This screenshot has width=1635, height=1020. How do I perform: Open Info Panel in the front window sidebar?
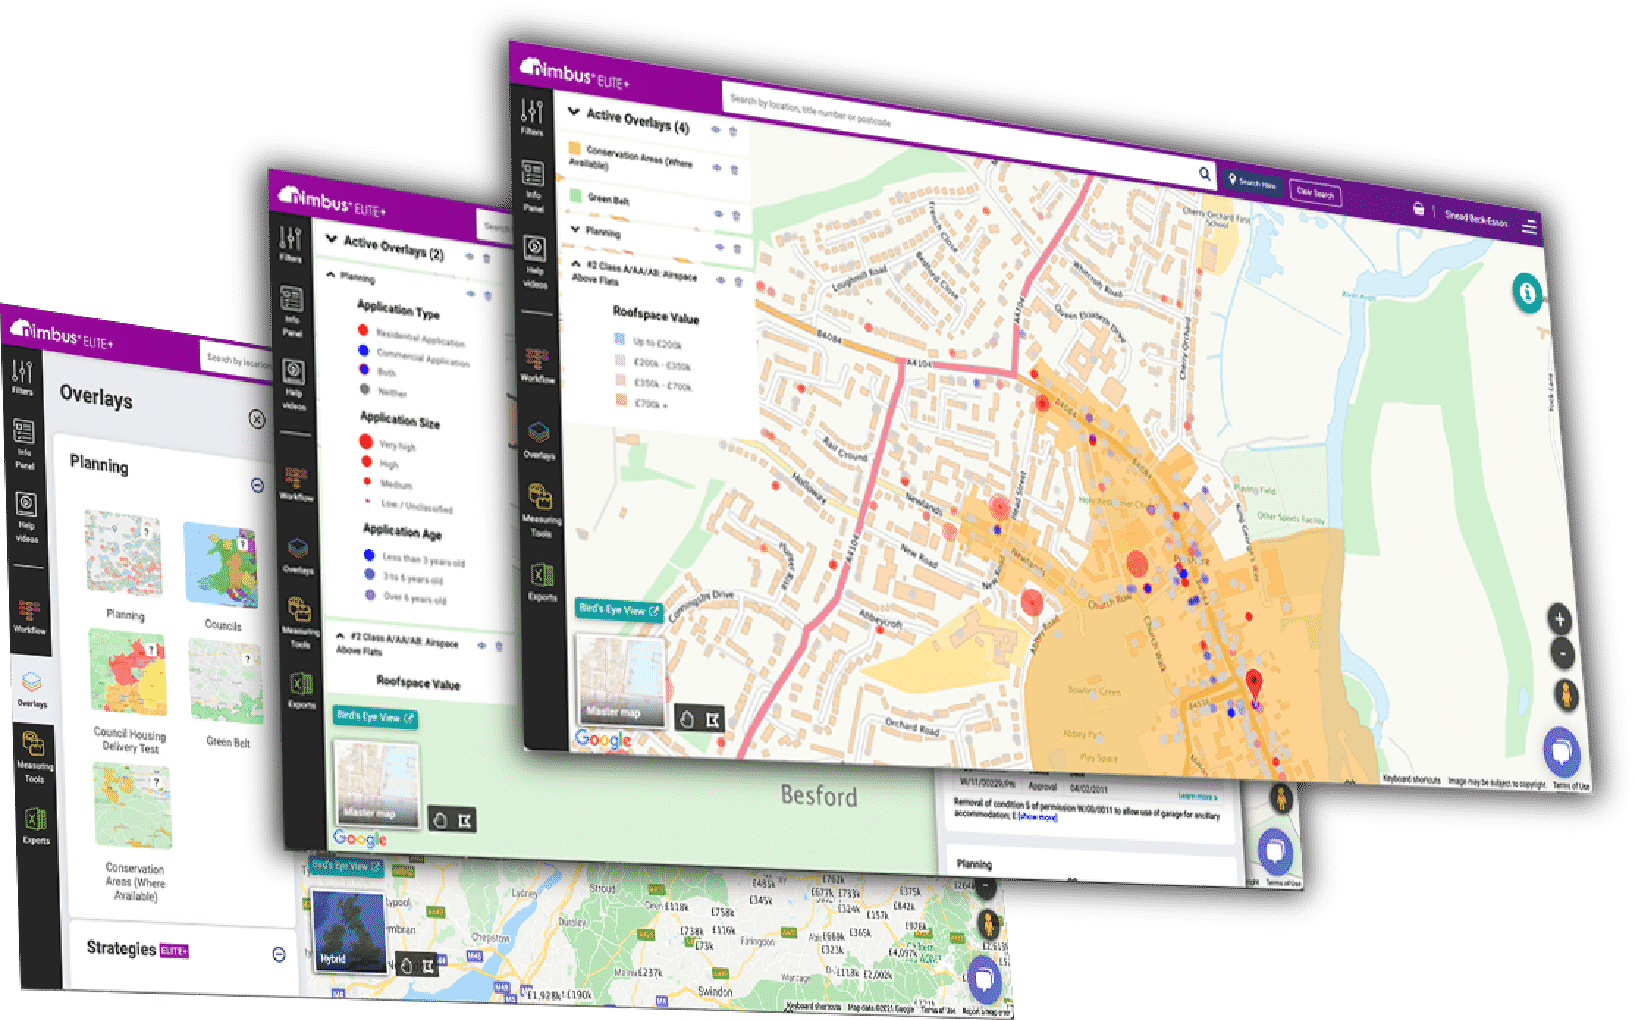533,186
